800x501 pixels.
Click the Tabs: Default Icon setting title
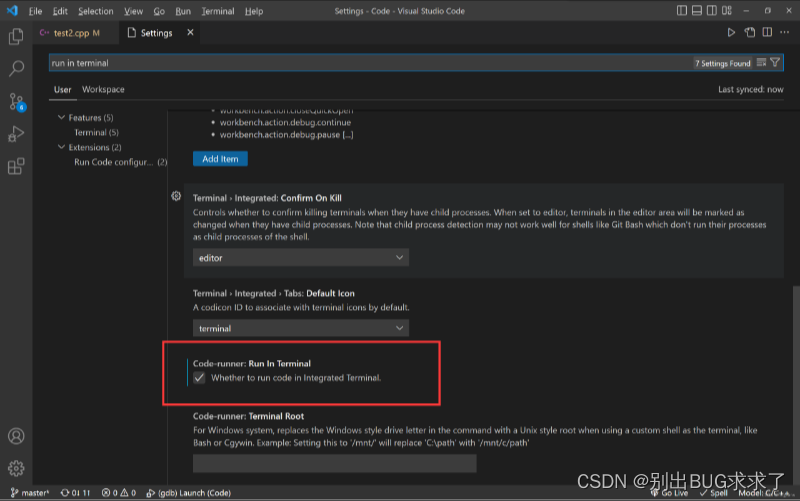tap(273, 293)
